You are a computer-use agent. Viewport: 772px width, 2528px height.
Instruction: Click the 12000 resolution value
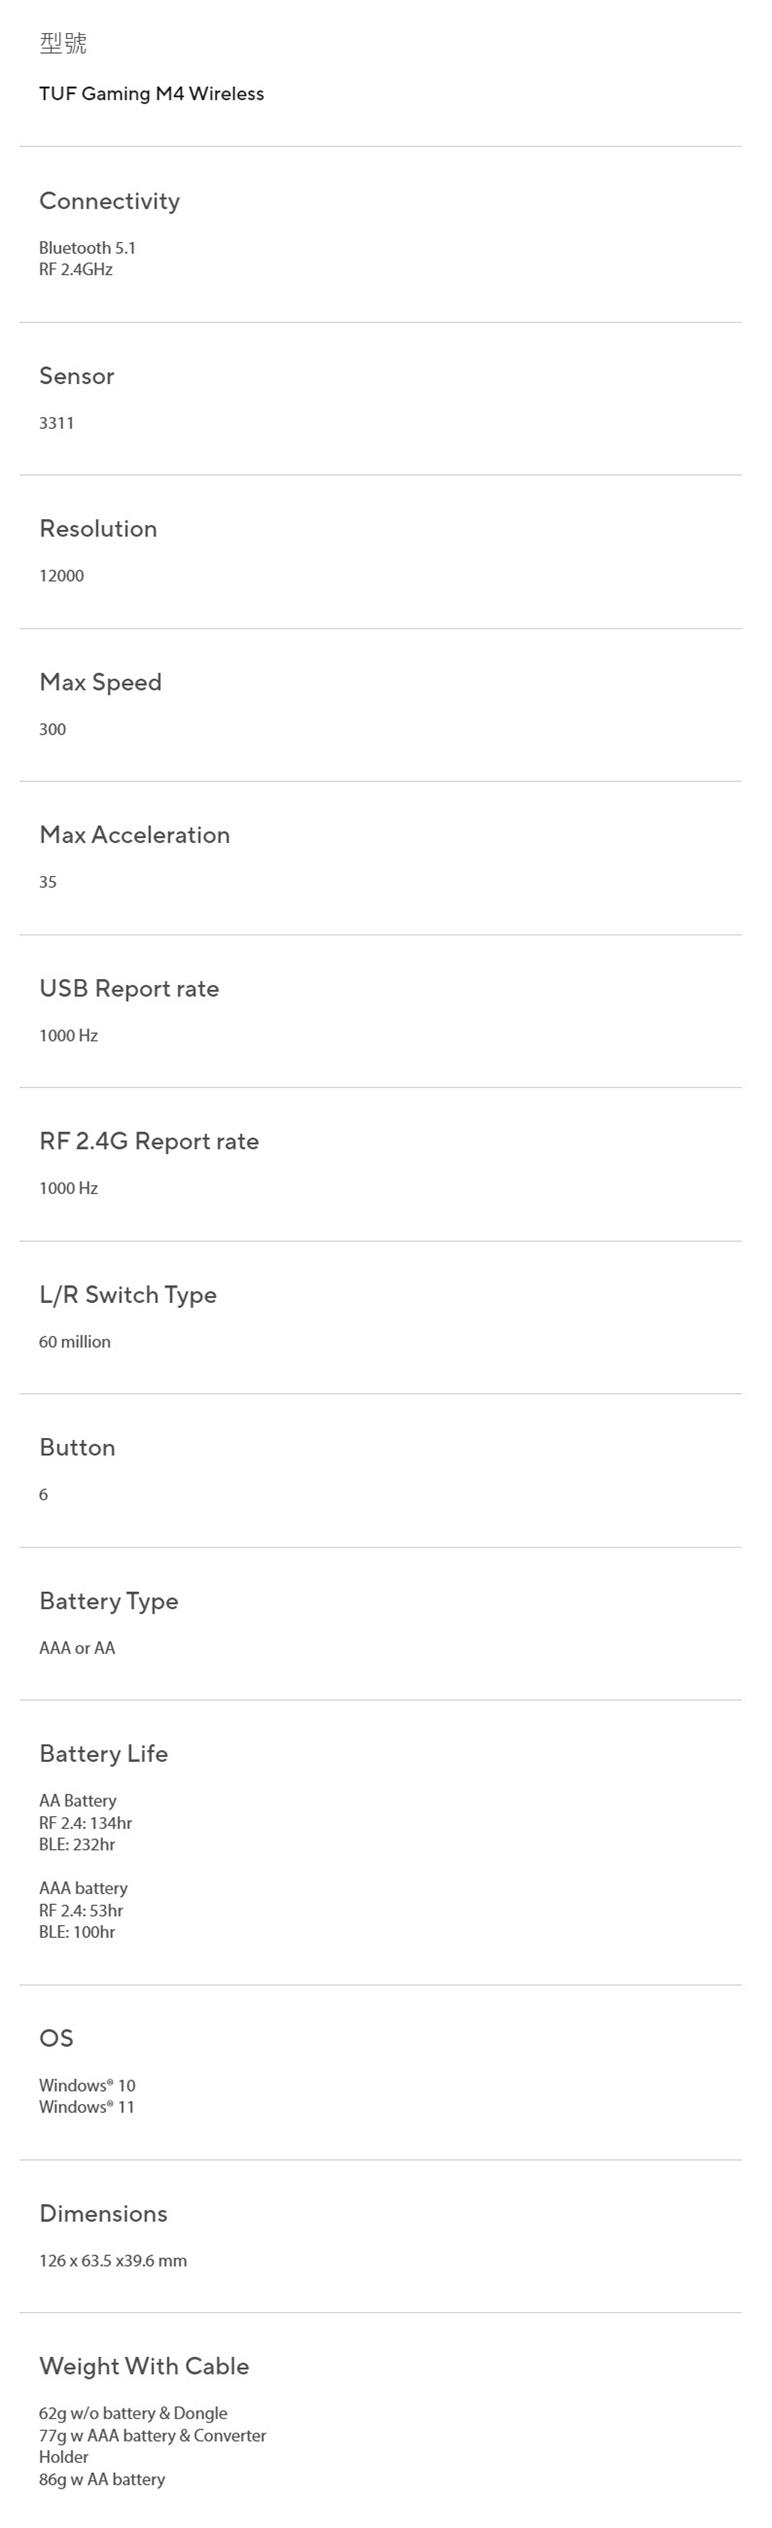point(61,576)
